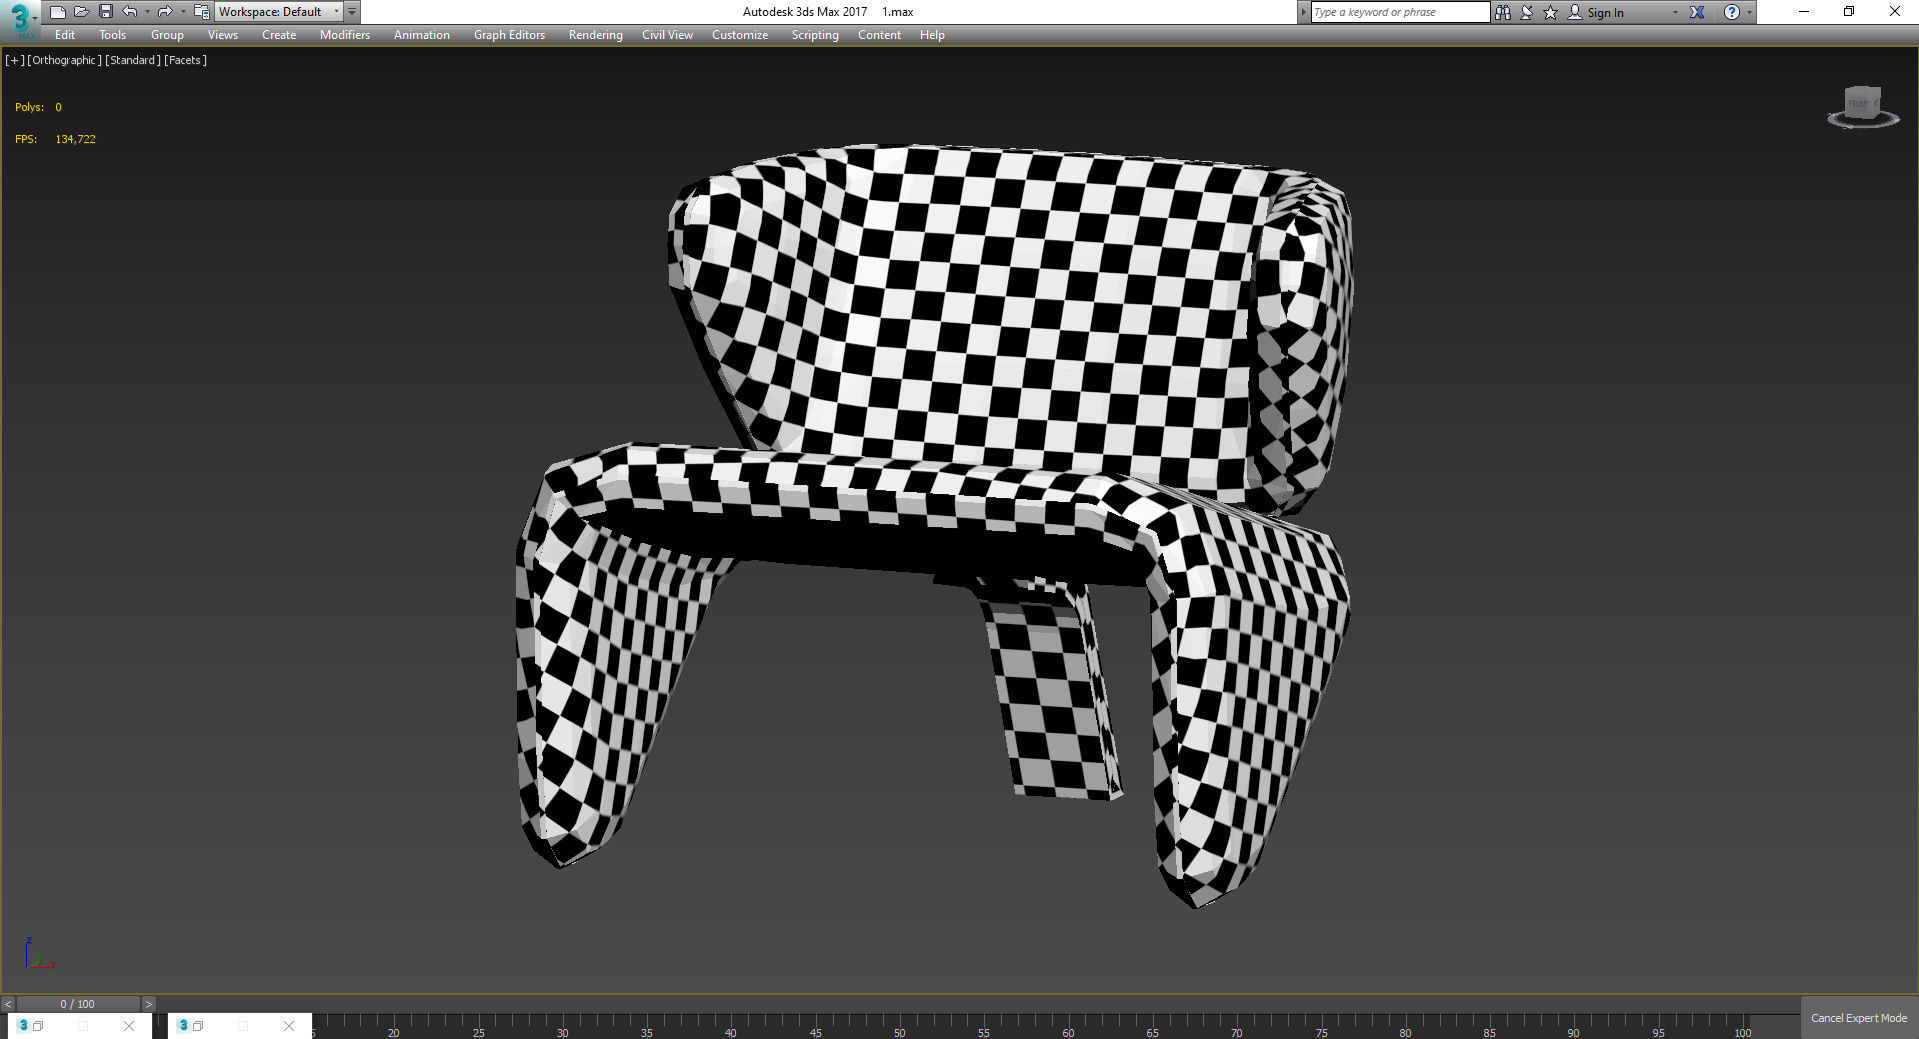Open the Workspace: Default dropdown

tap(279, 12)
